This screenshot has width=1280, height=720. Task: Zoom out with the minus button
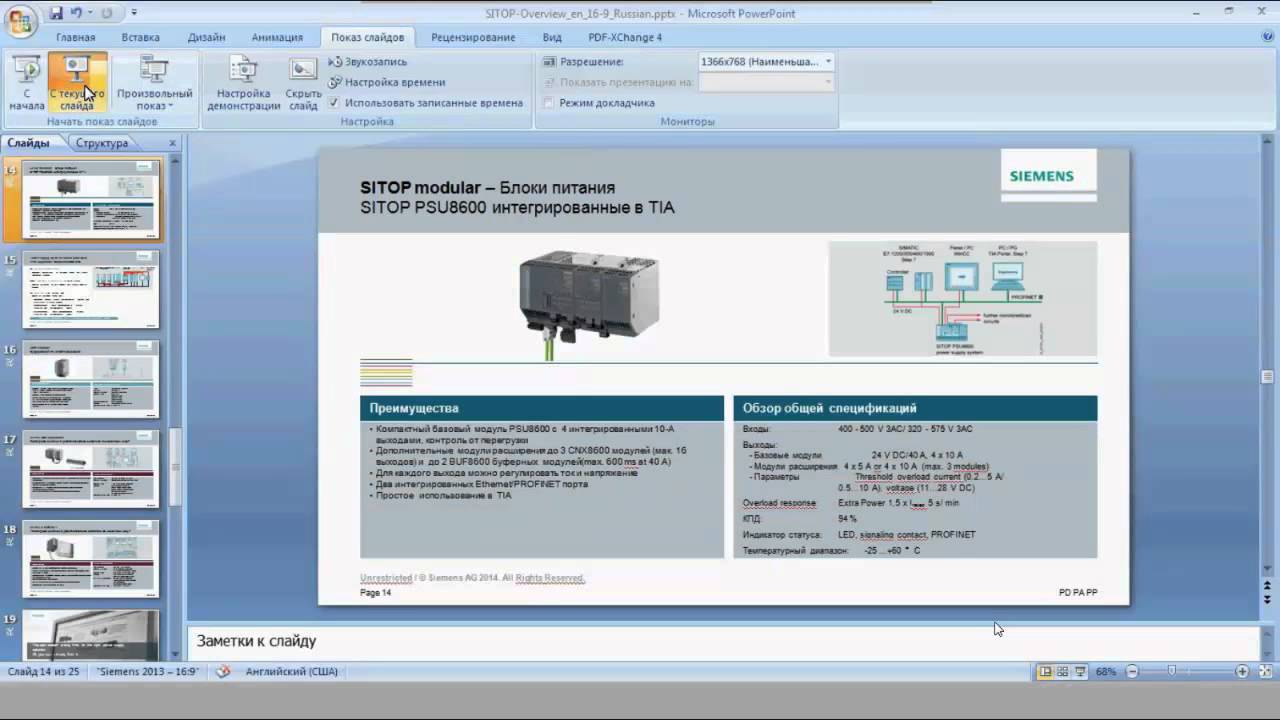(x=1130, y=672)
